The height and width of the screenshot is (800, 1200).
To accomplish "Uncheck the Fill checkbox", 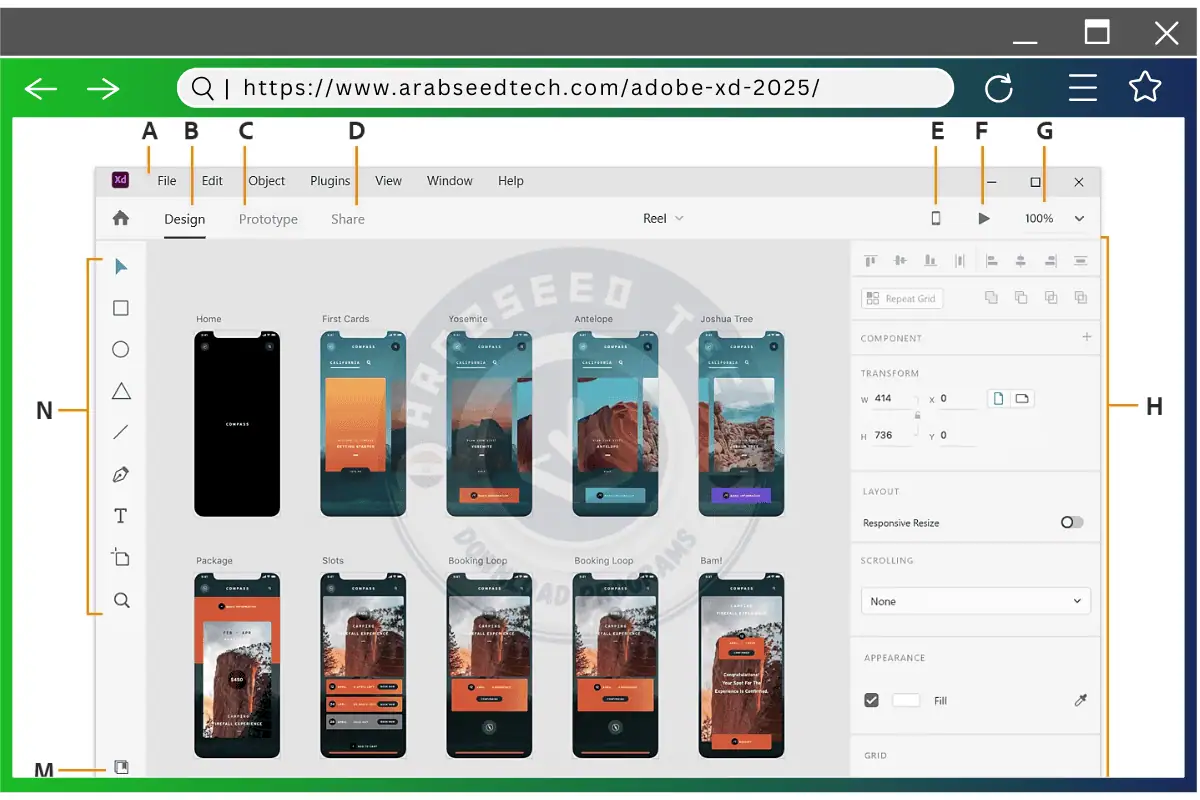I will (x=871, y=700).
